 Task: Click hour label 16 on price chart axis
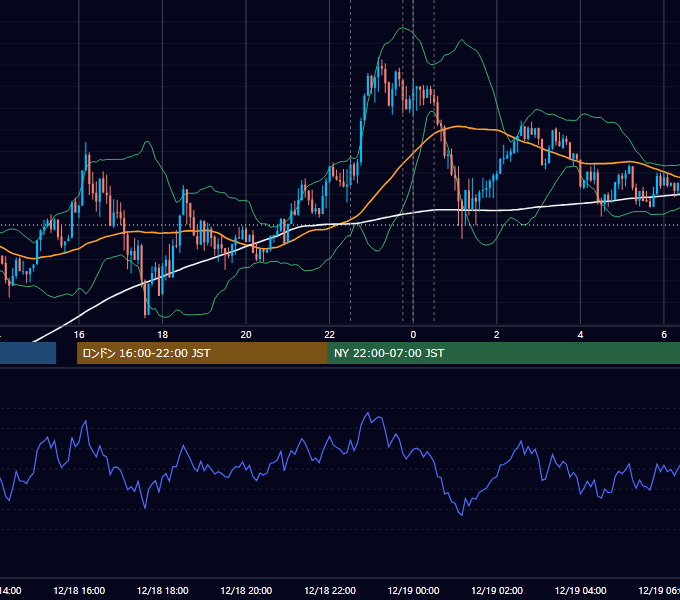pos(79,335)
